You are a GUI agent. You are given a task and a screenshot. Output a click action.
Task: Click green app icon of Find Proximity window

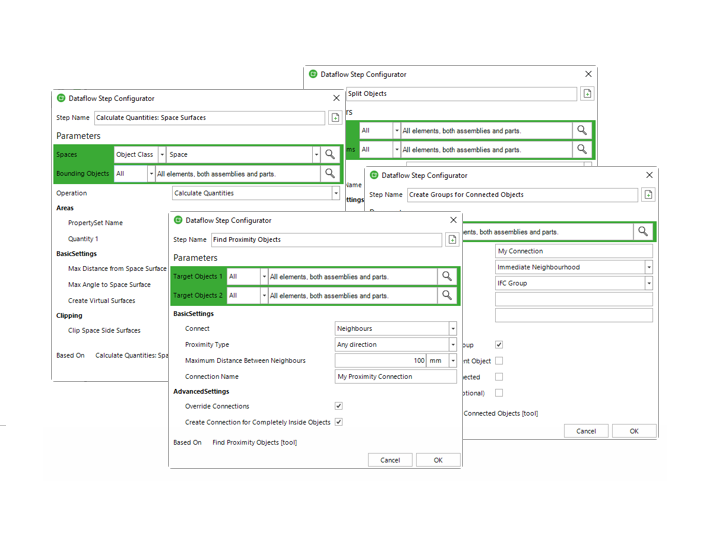(178, 220)
